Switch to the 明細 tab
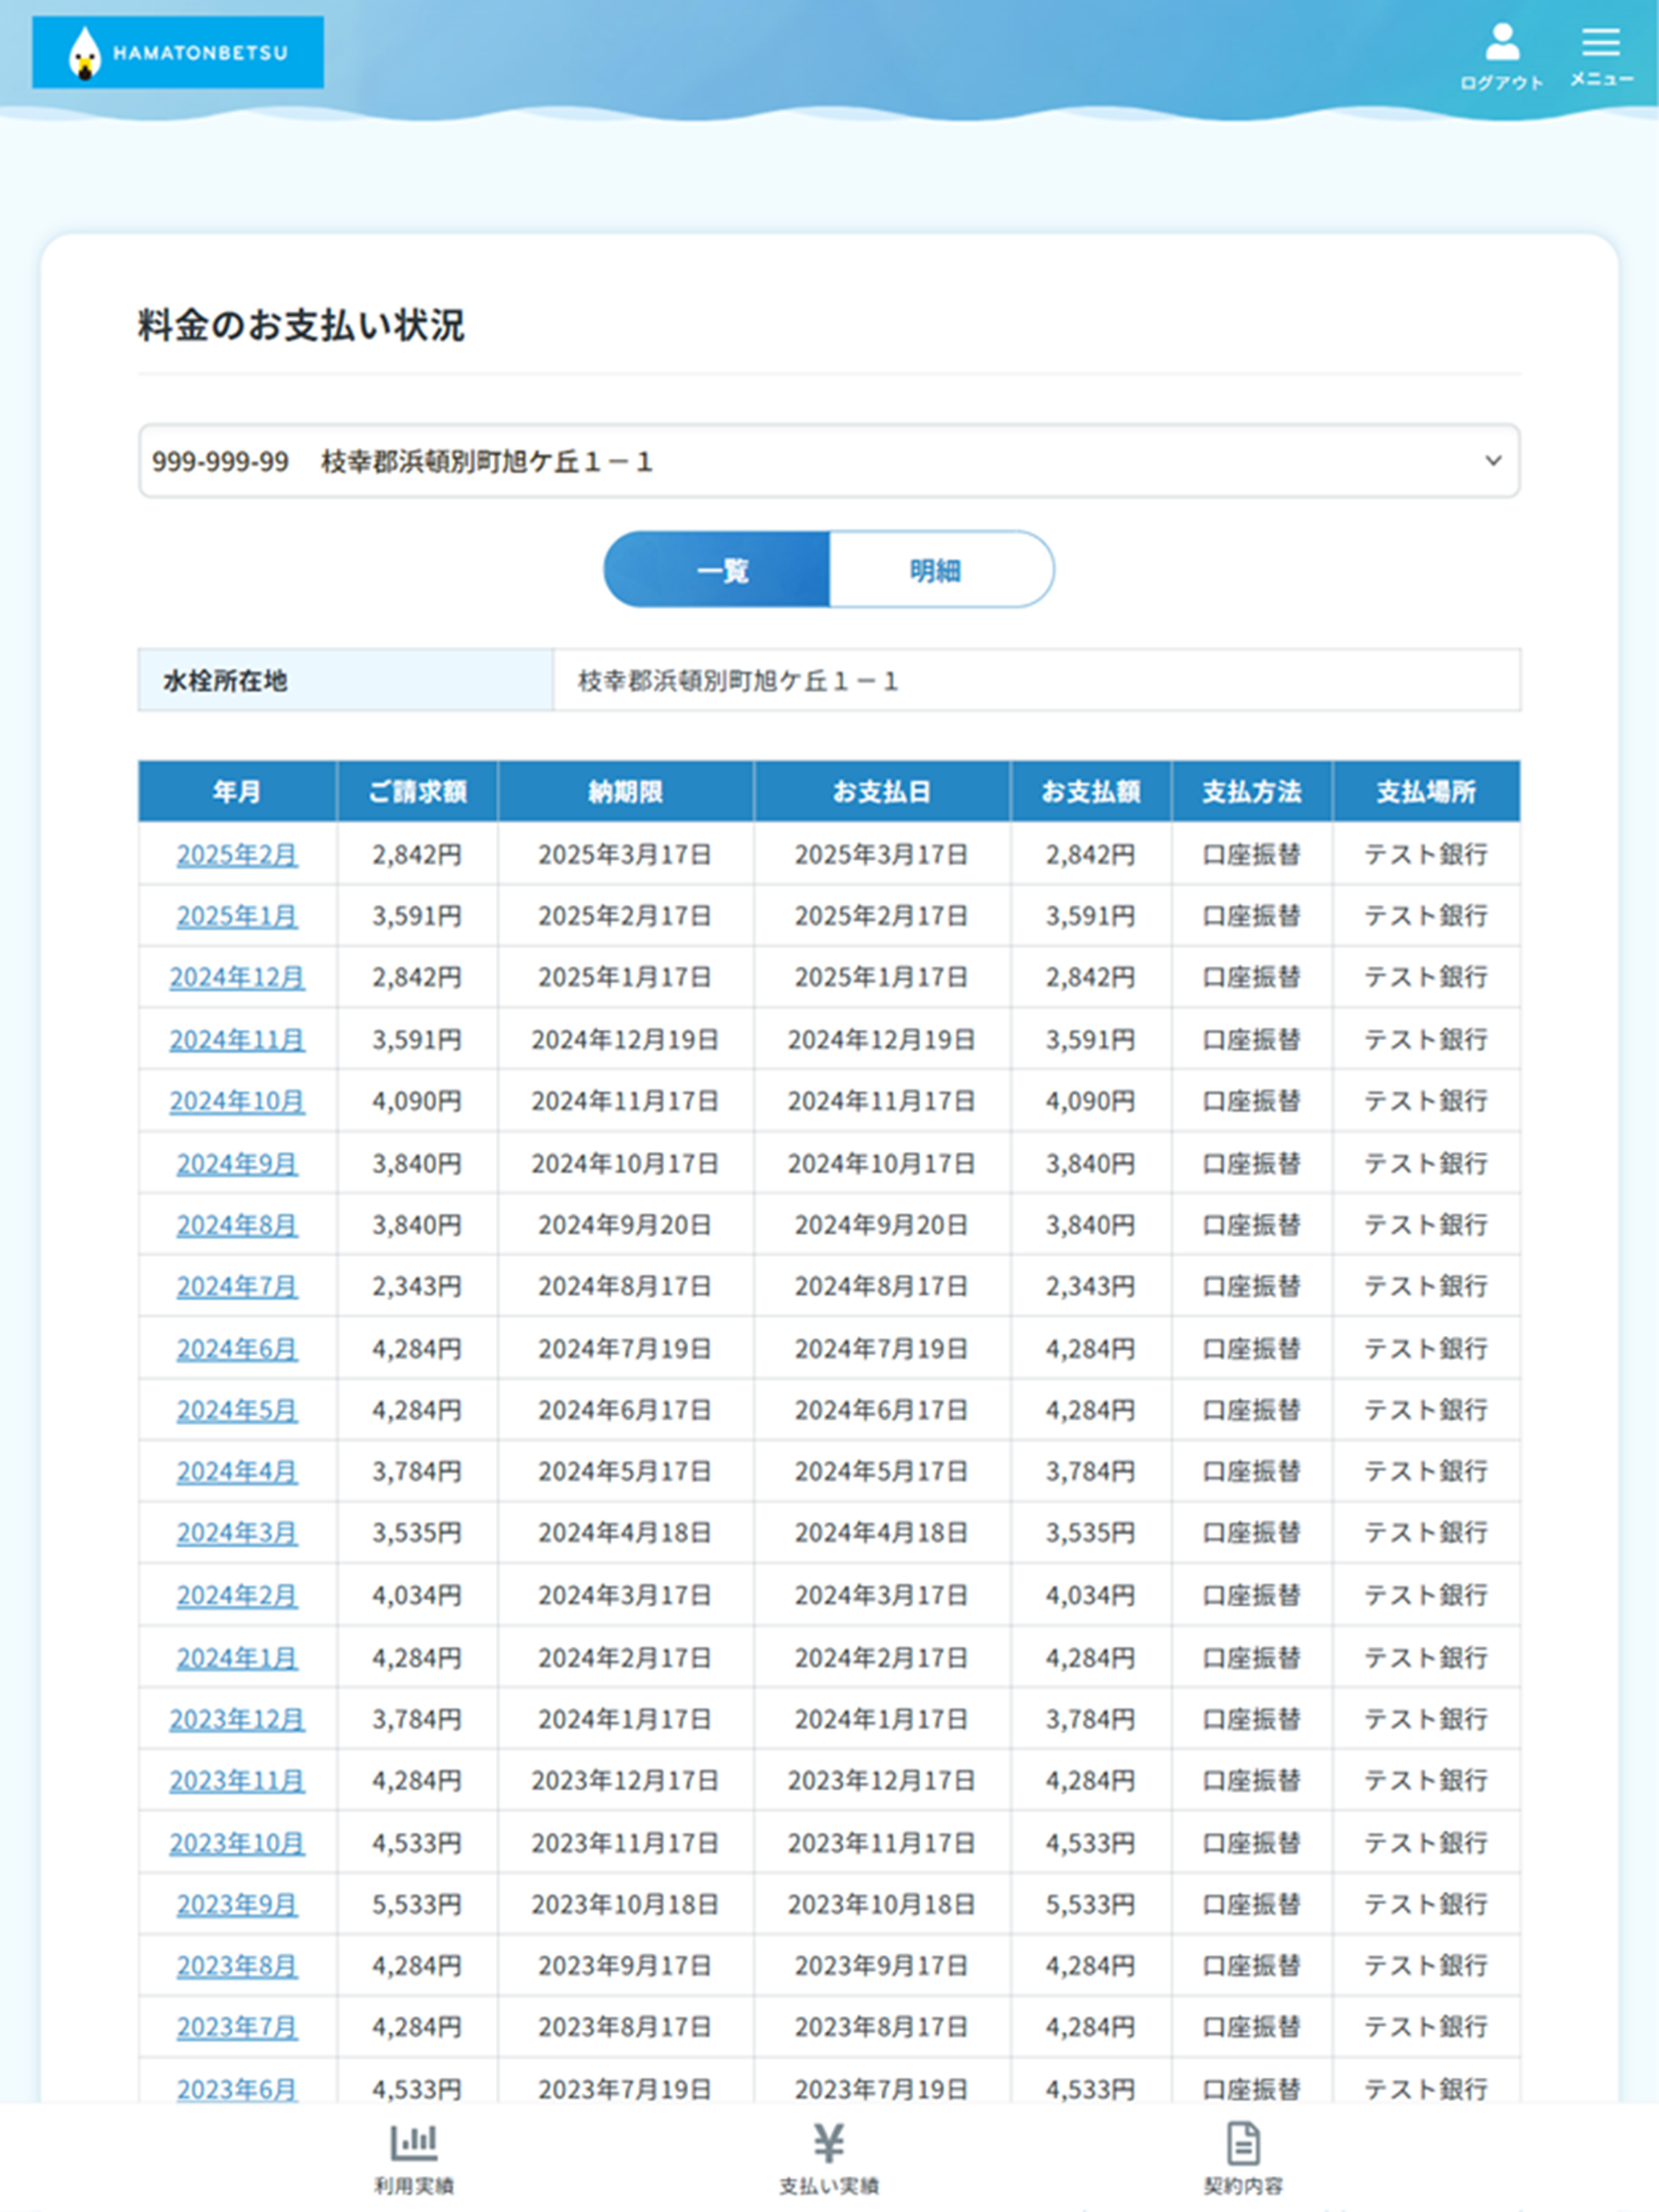1659x2212 pixels. pyautogui.click(x=941, y=570)
